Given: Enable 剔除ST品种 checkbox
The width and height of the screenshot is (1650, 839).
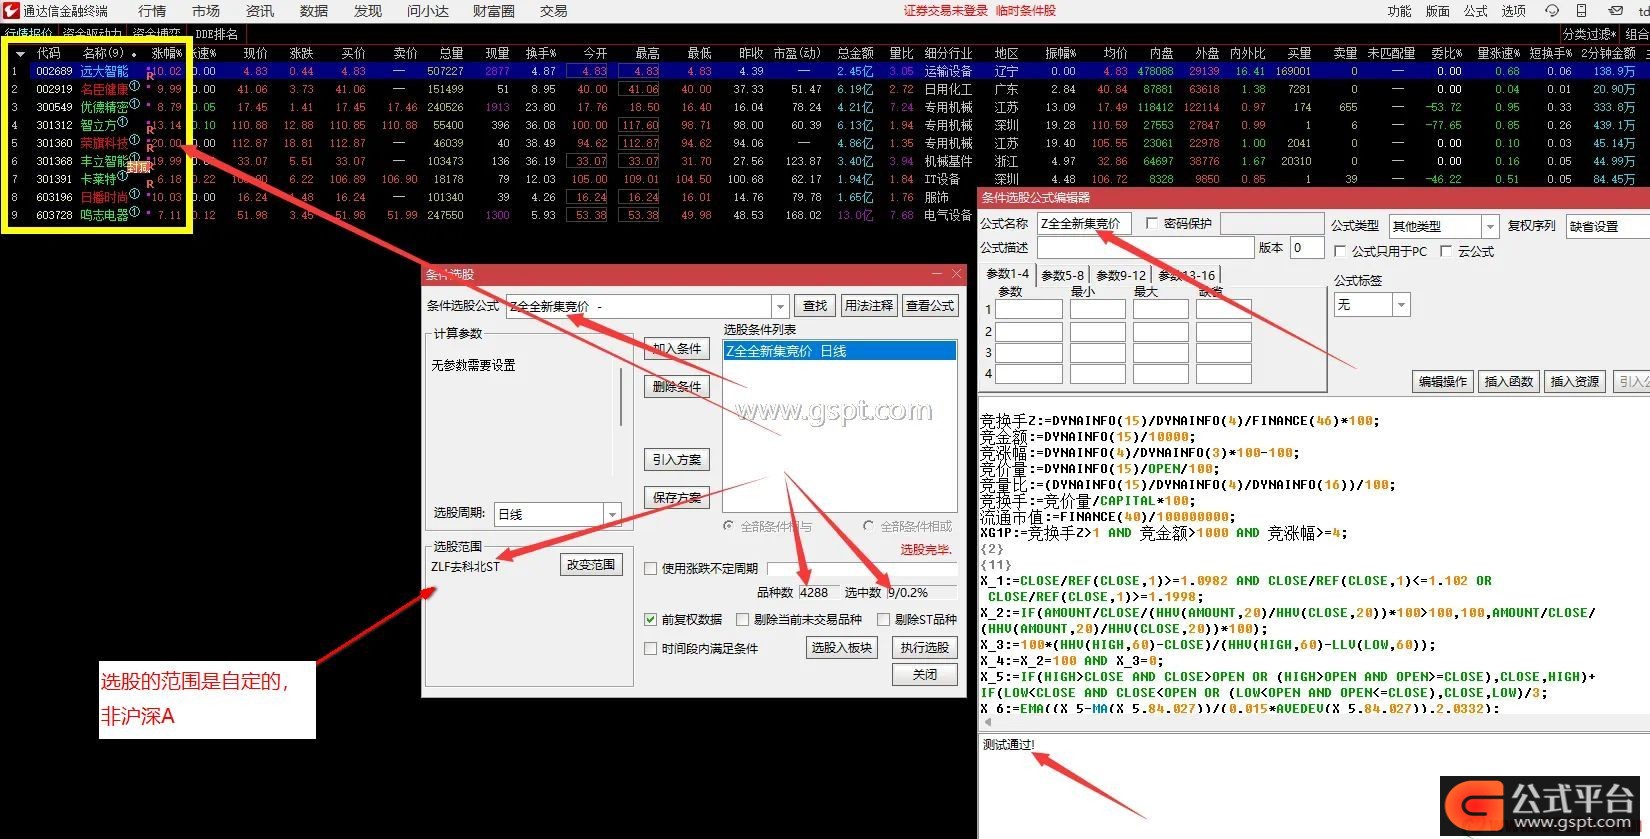Looking at the screenshot, I should [x=883, y=619].
